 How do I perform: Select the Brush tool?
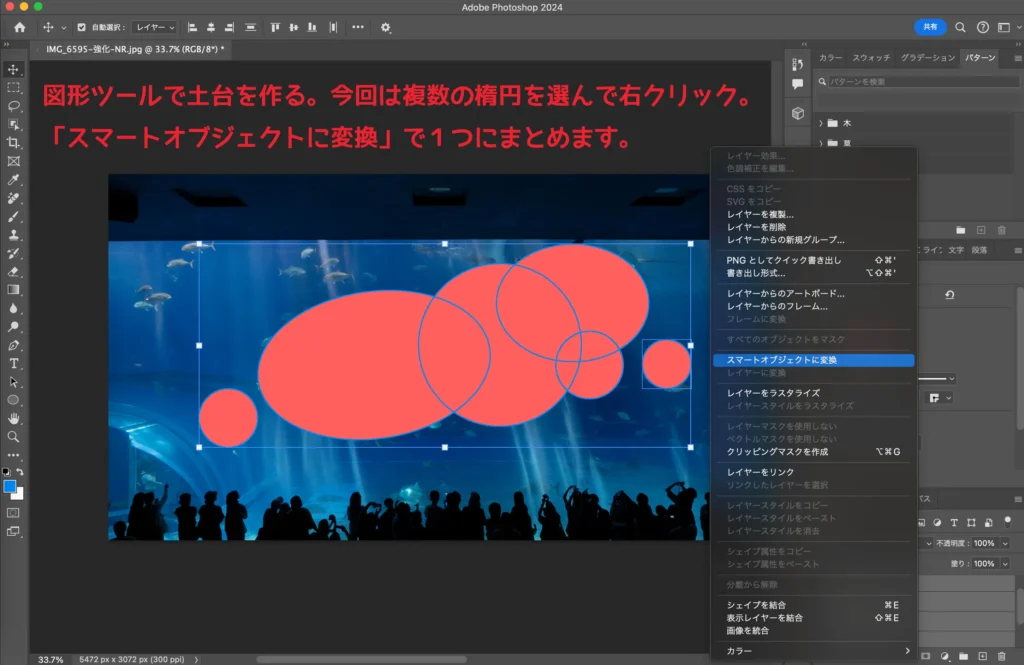click(14, 216)
